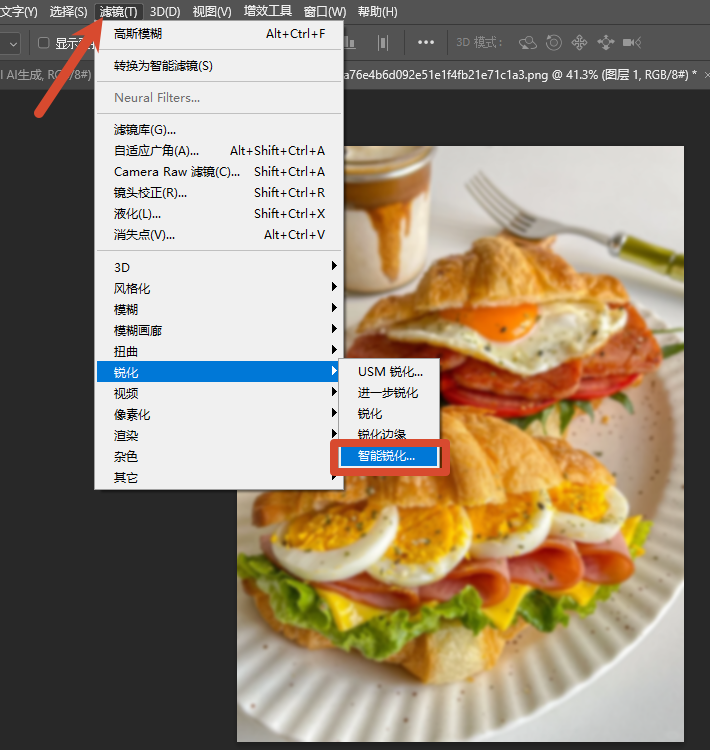Image resolution: width=710 pixels, height=750 pixels.
Task: Open the tool preset dropdown chevron
Action: 13,44
